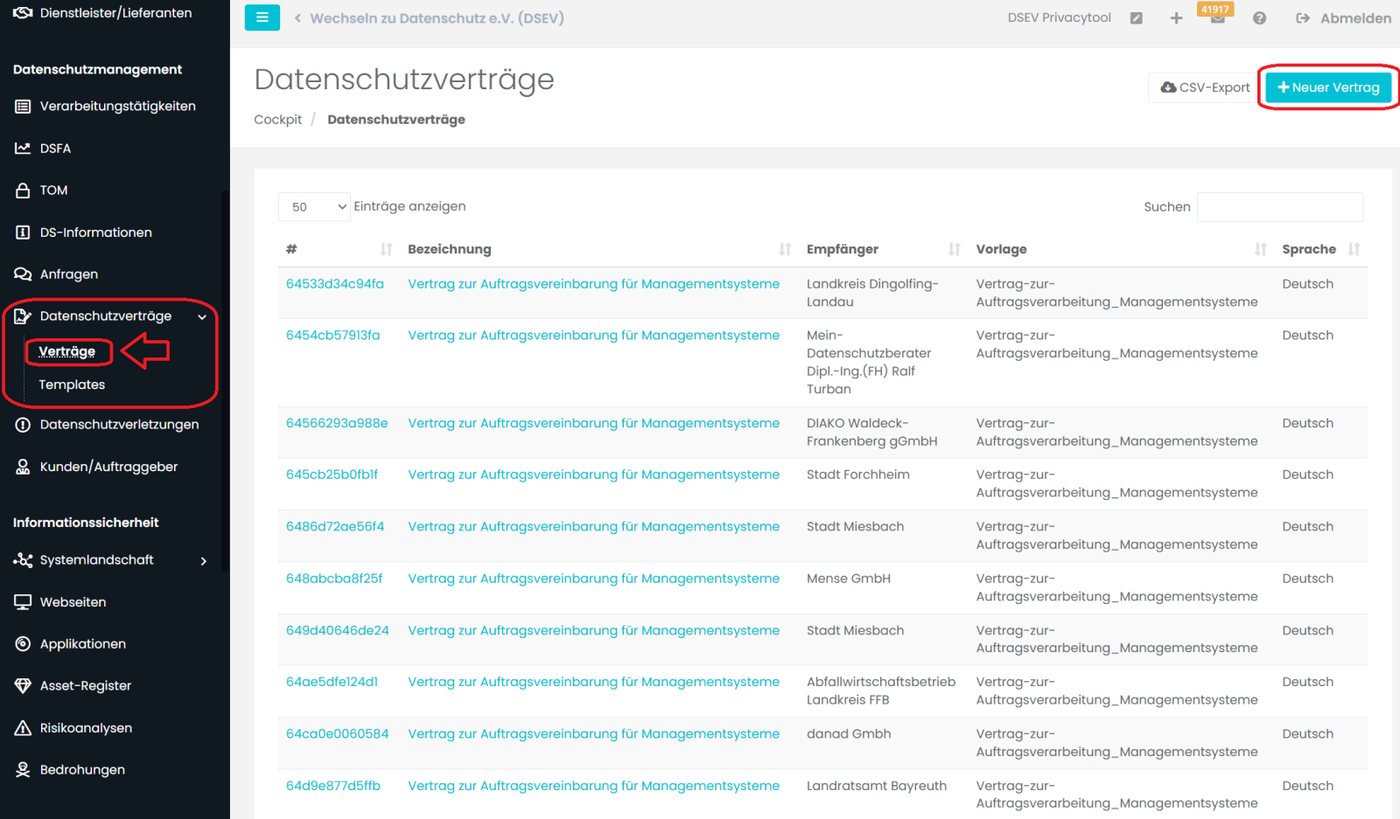Open Verarbeitungstätigkeiten in sidebar
This screenshot has width=1400, height=819.
[117, 106]
